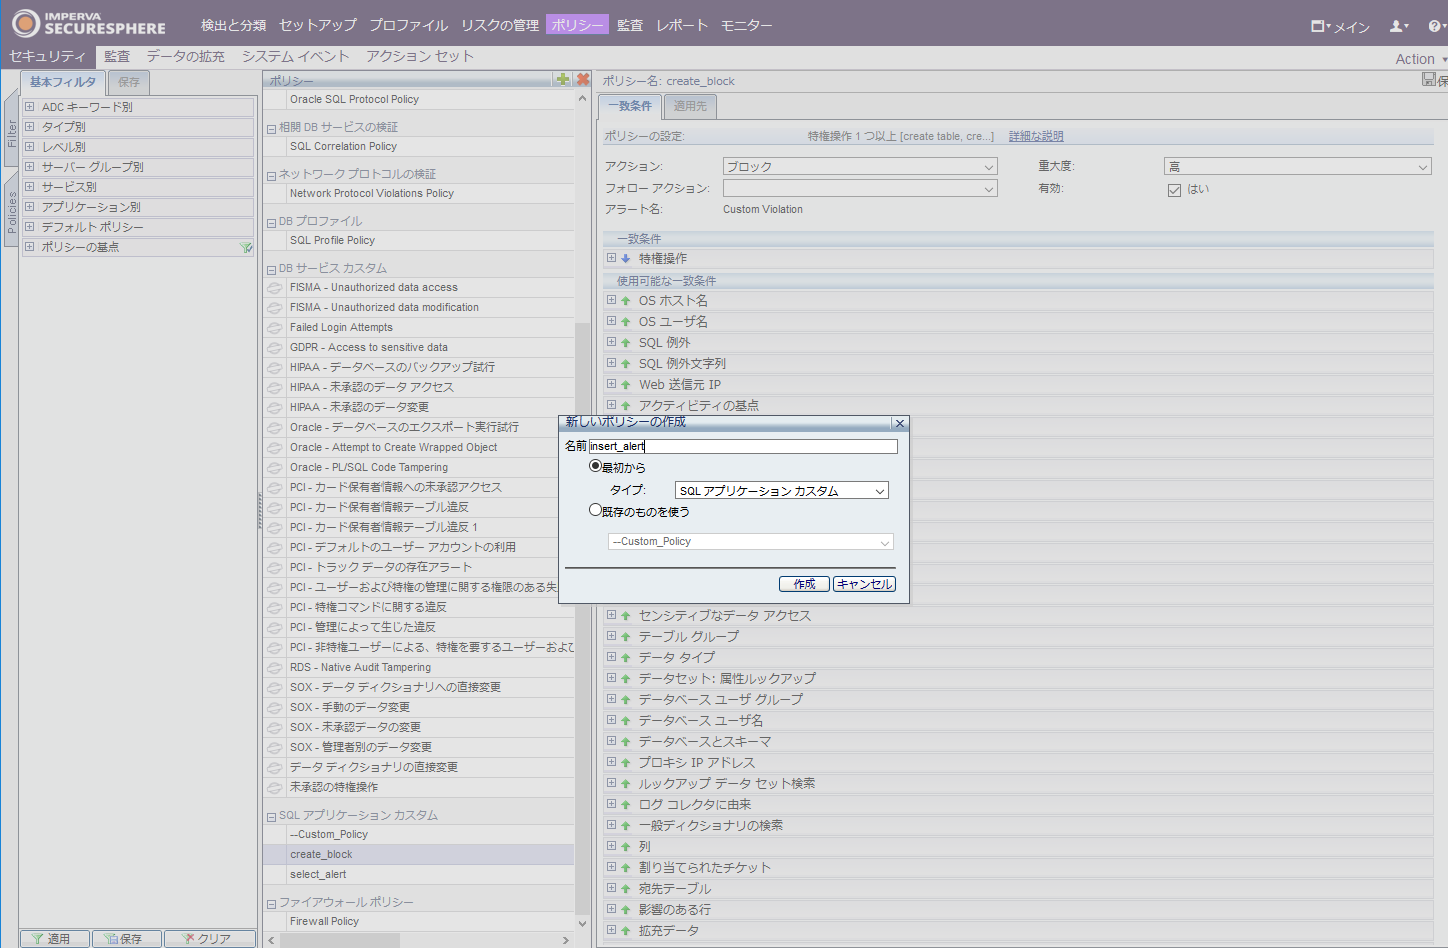Open the 基本フィルタ tab

tap(63, 82)
